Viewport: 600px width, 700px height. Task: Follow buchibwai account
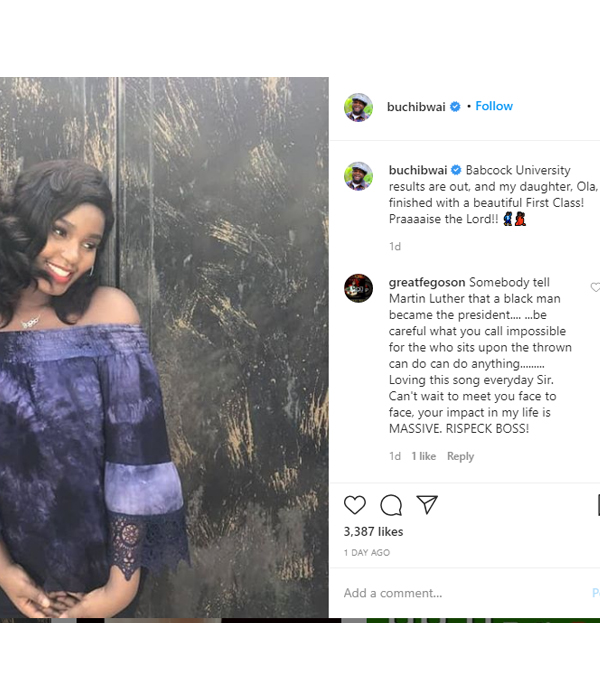(x=494, y=106)
